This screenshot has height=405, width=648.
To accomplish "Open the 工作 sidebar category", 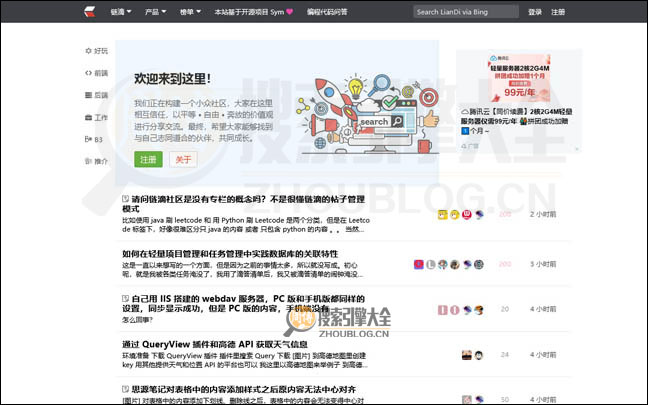I will [99, 117].
